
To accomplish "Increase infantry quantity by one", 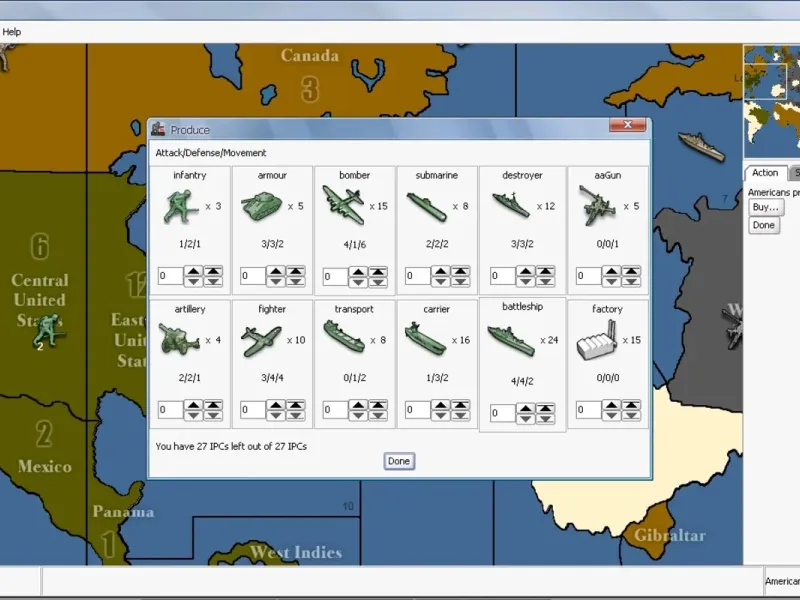I will pyautogui.click(x=193, y=271).
